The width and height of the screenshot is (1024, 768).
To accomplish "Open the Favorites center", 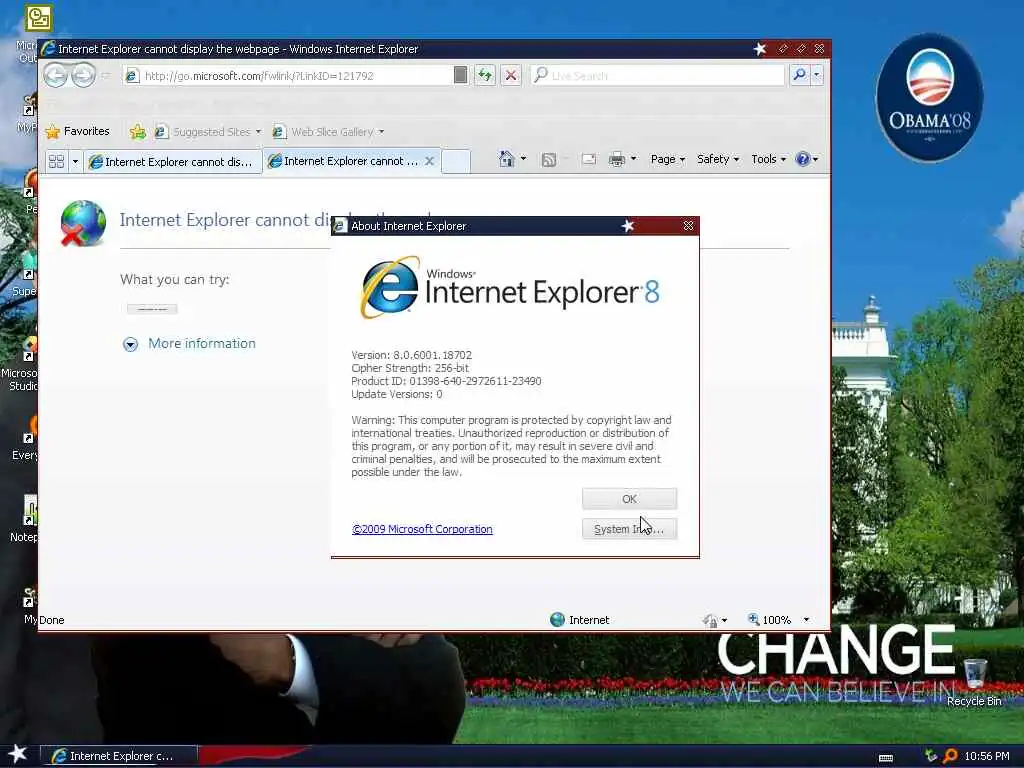I will [77, 131].
